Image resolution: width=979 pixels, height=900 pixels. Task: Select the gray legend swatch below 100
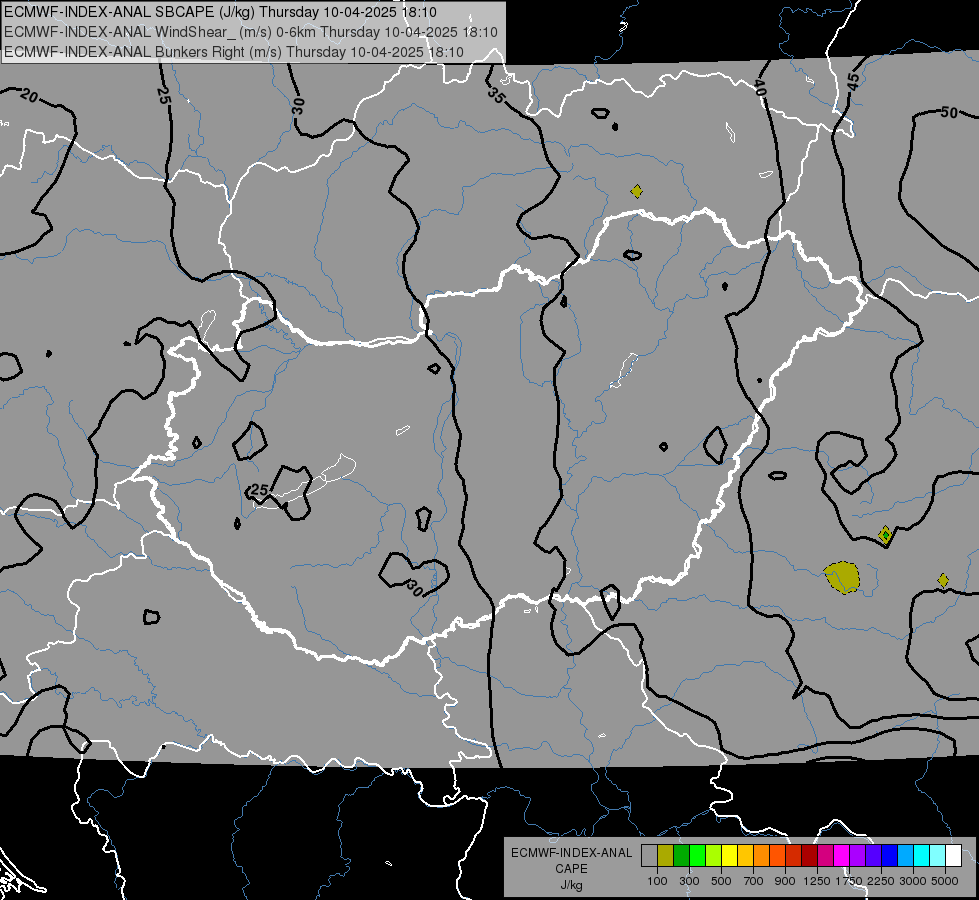[649, 856]
